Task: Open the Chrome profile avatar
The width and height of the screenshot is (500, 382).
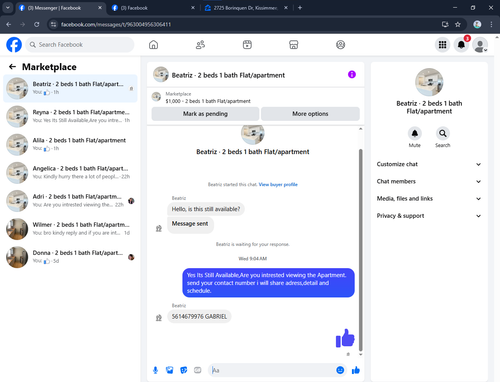Action: (x=477, y=24)
